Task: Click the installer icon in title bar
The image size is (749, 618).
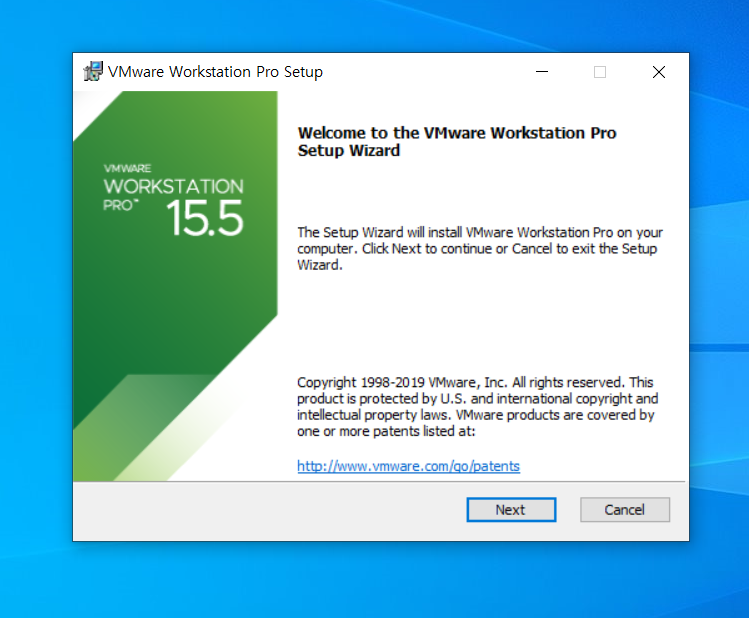Action: [93, 72]
